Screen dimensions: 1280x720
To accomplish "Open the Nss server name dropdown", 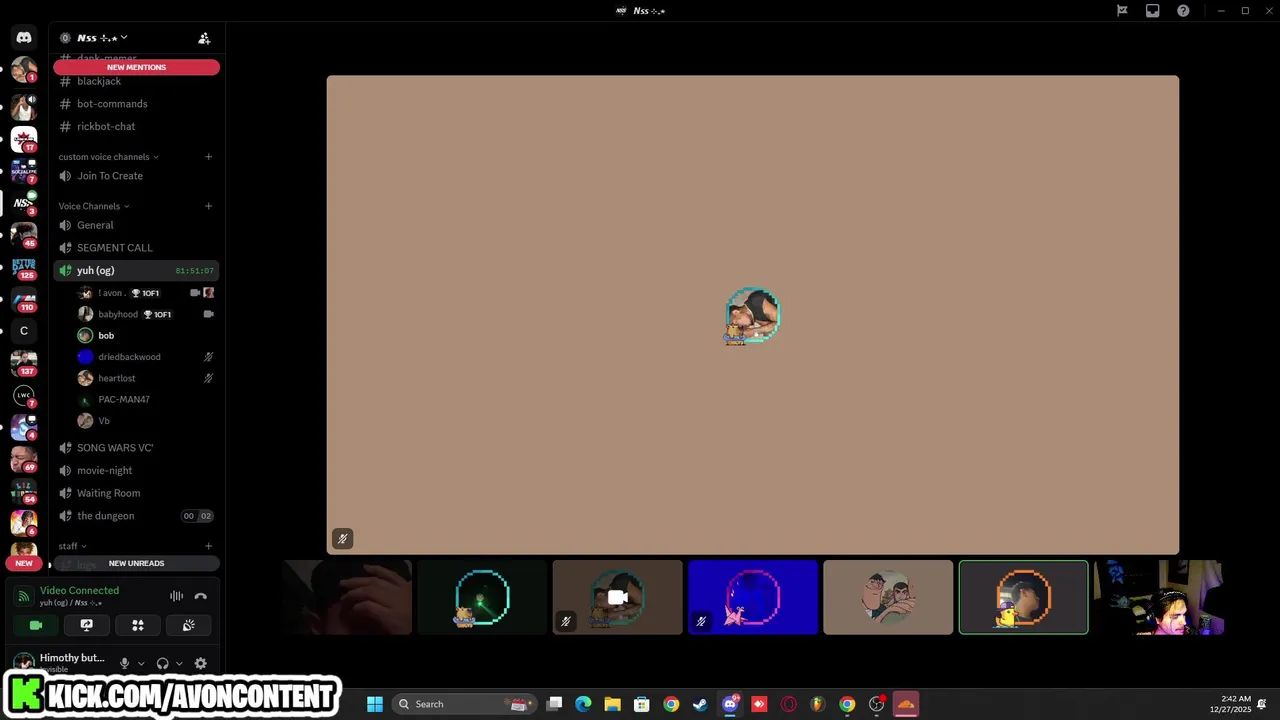I will click(x=102, y=38).
